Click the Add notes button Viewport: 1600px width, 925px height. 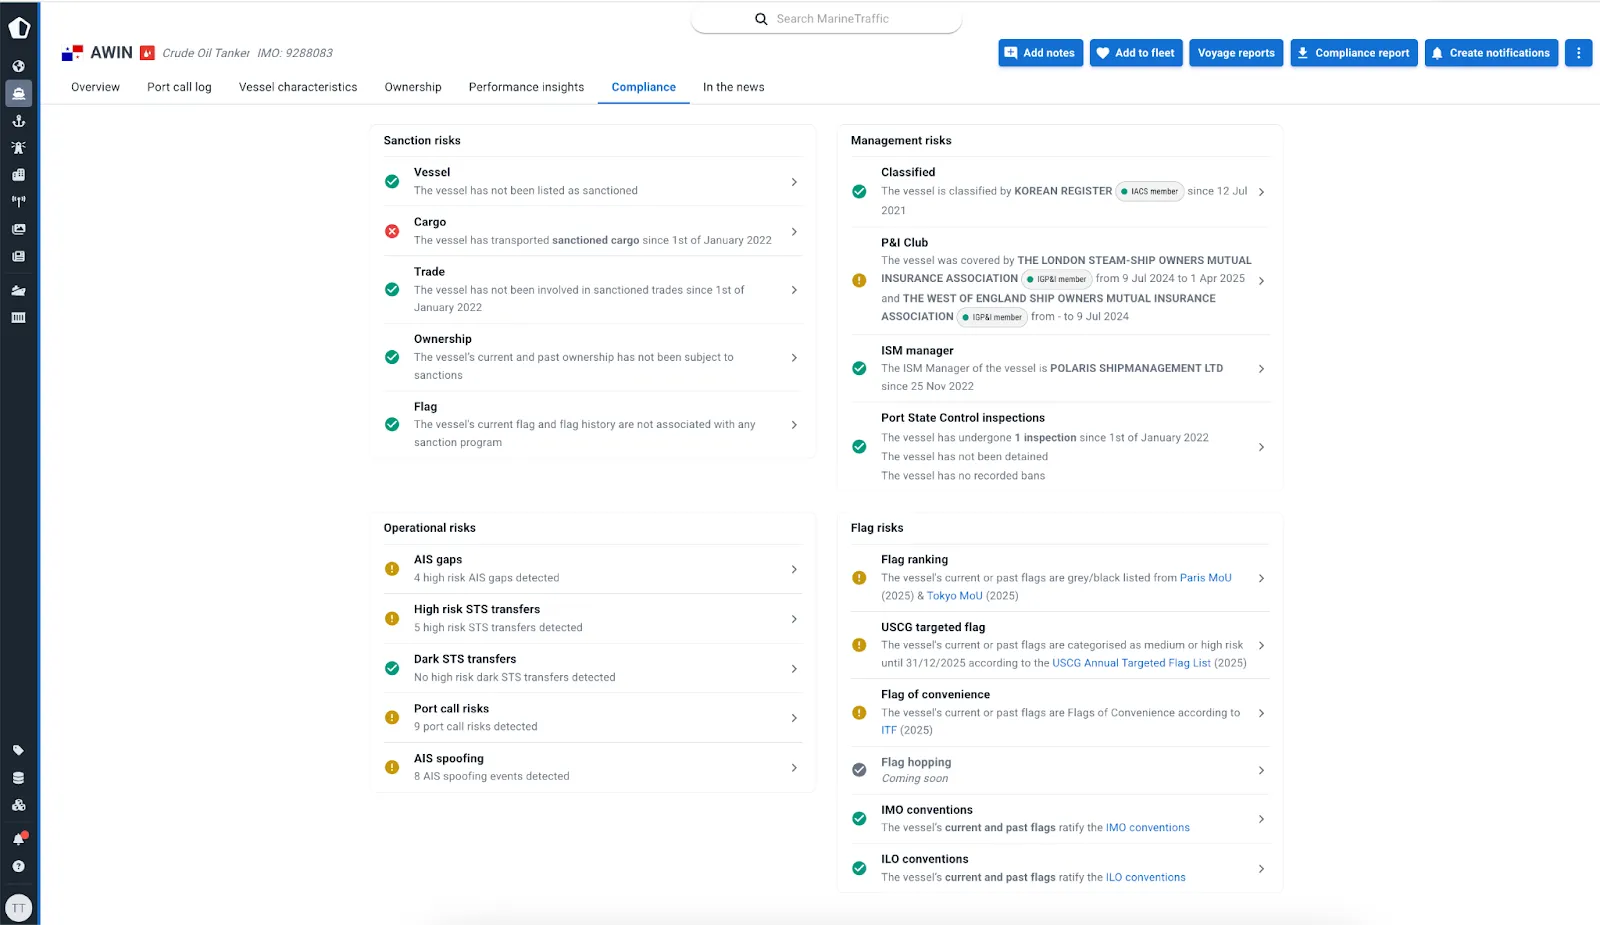1040,53
